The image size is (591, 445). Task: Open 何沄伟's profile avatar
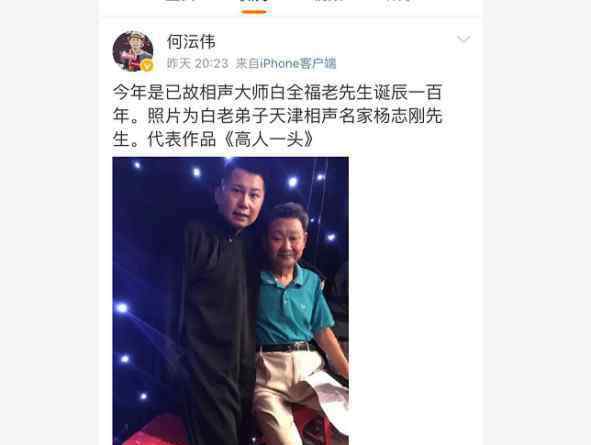coord(133,51)
